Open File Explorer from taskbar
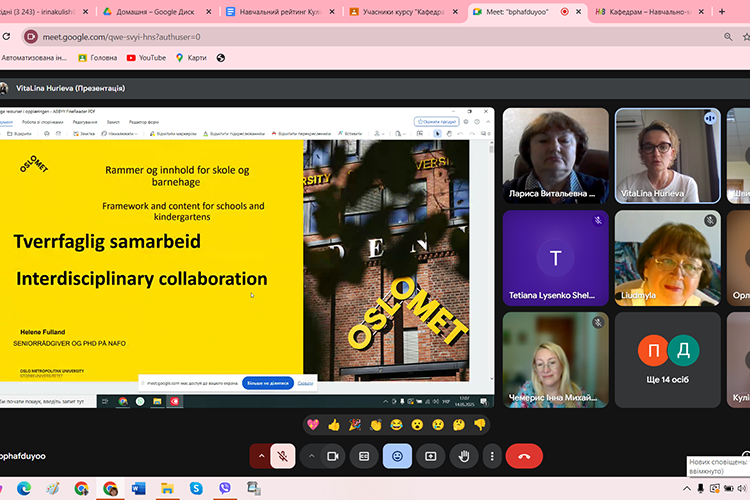The width and height of the screenshot is (750, 500). 167,489
